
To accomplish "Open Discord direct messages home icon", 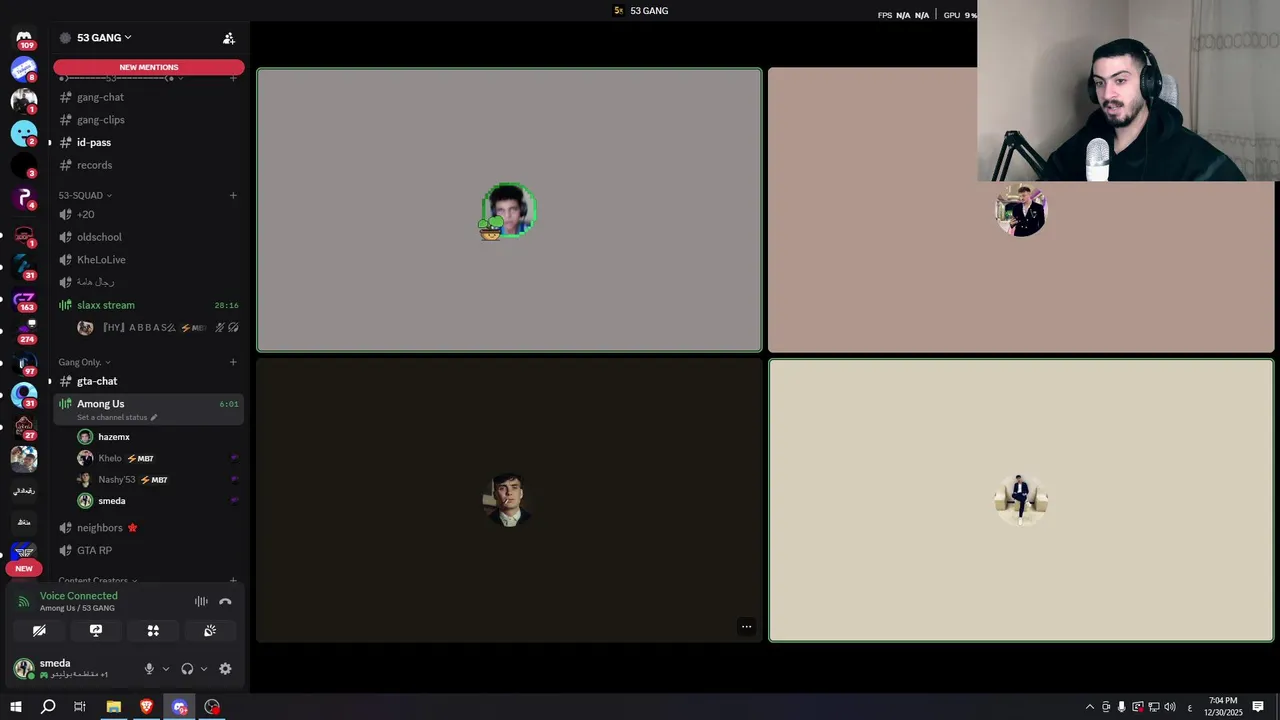I will pos(24,37).
